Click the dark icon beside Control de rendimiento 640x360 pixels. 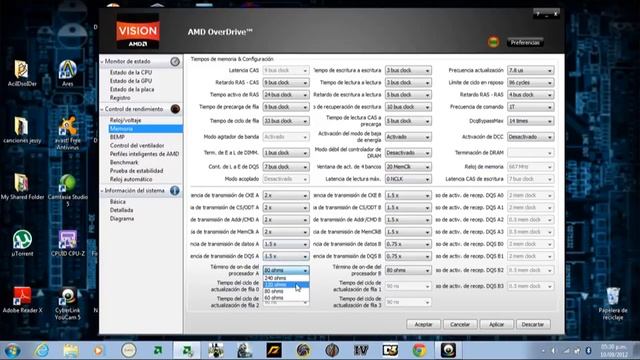pyautogui.click(x=175, y=109)
